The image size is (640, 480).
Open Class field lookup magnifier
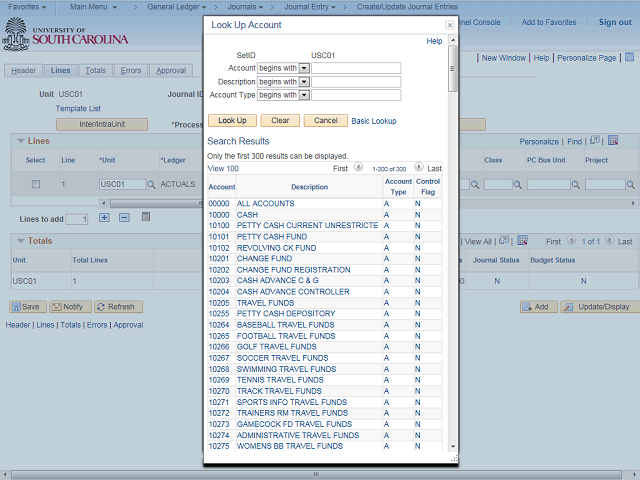tap(518, 184)
